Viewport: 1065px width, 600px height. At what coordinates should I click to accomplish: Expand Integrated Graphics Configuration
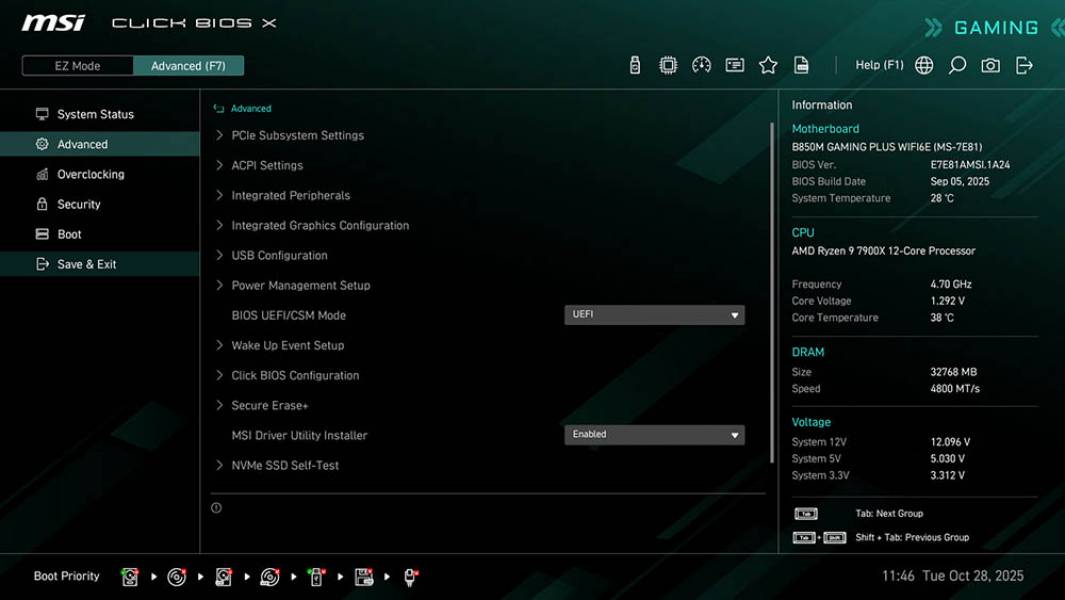(x=318, y=225)
